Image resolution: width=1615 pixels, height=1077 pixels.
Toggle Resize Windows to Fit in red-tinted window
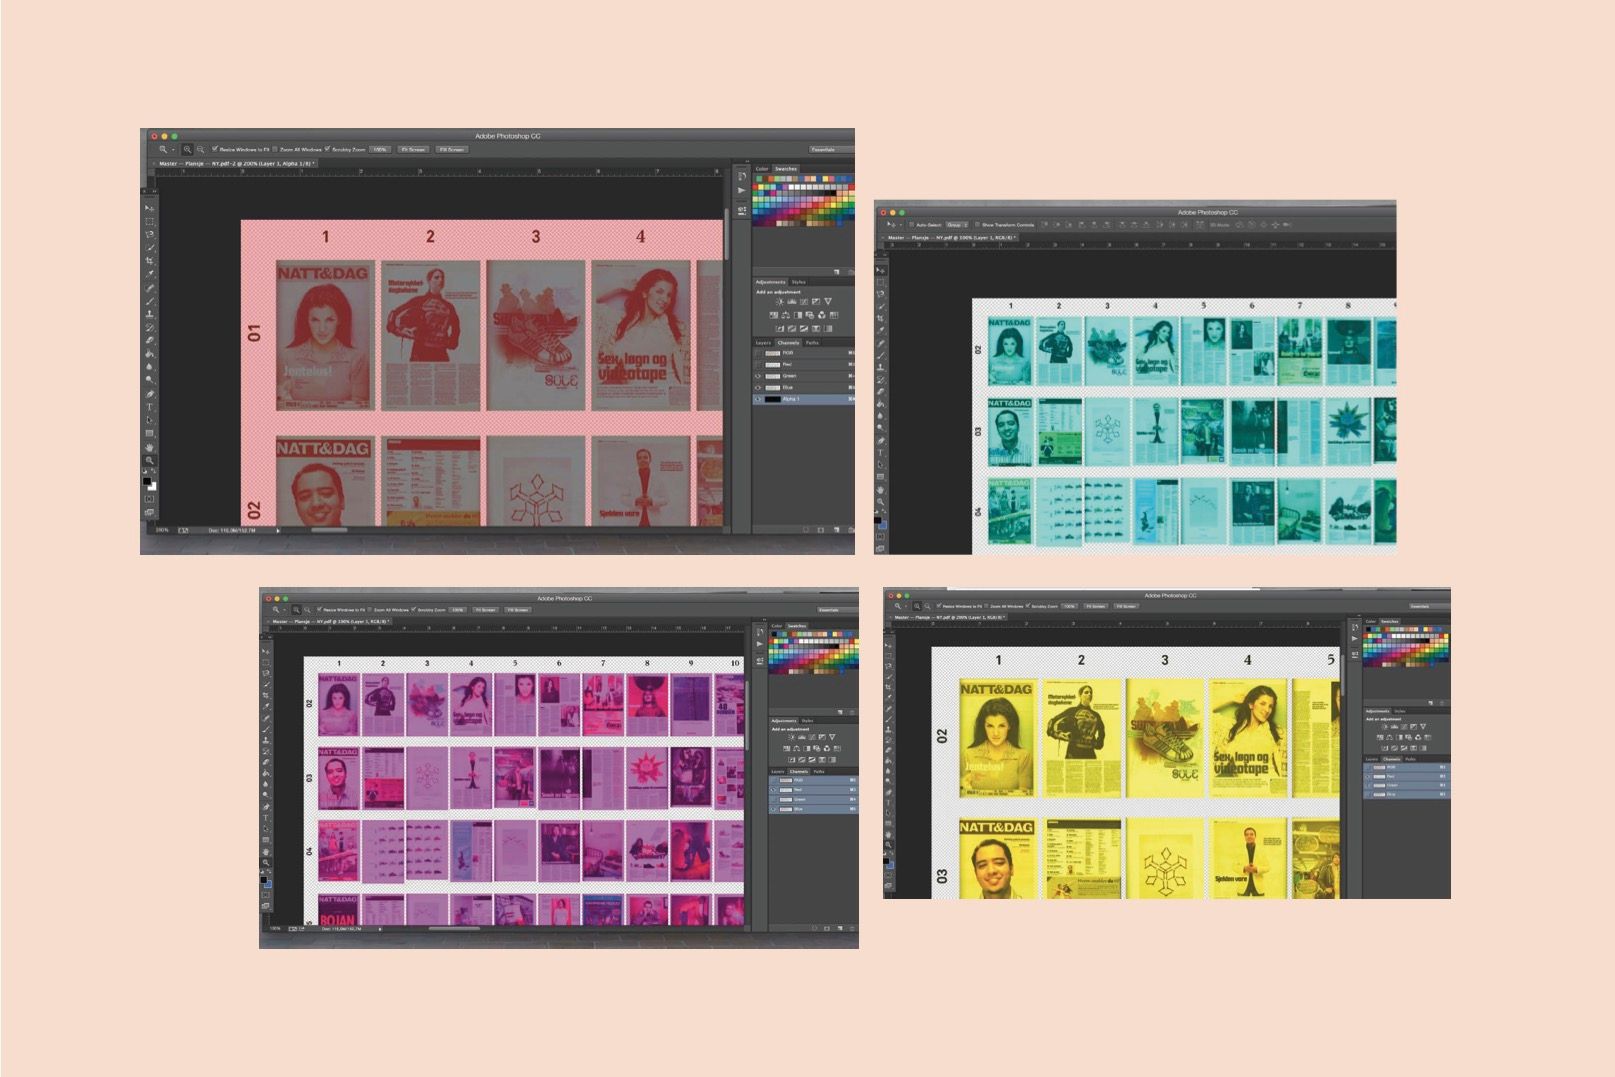coord(215,149)
